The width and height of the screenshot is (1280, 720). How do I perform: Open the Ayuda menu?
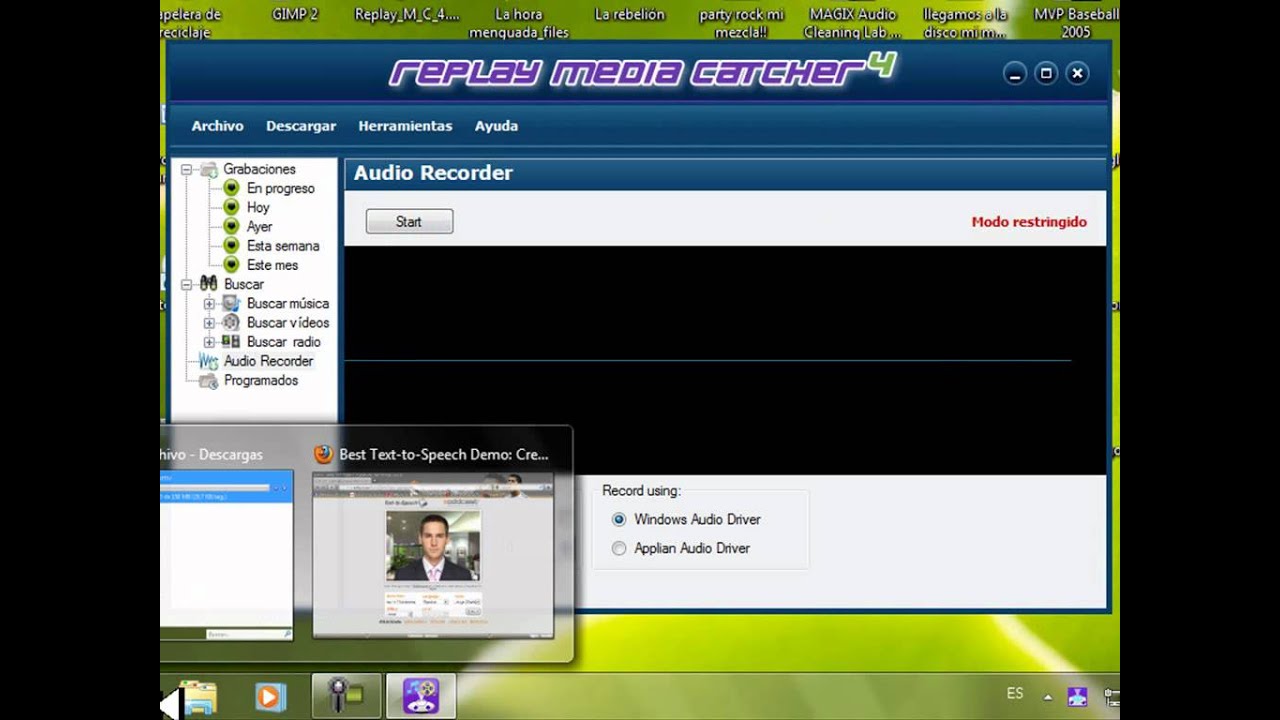[x=496, y=126]
